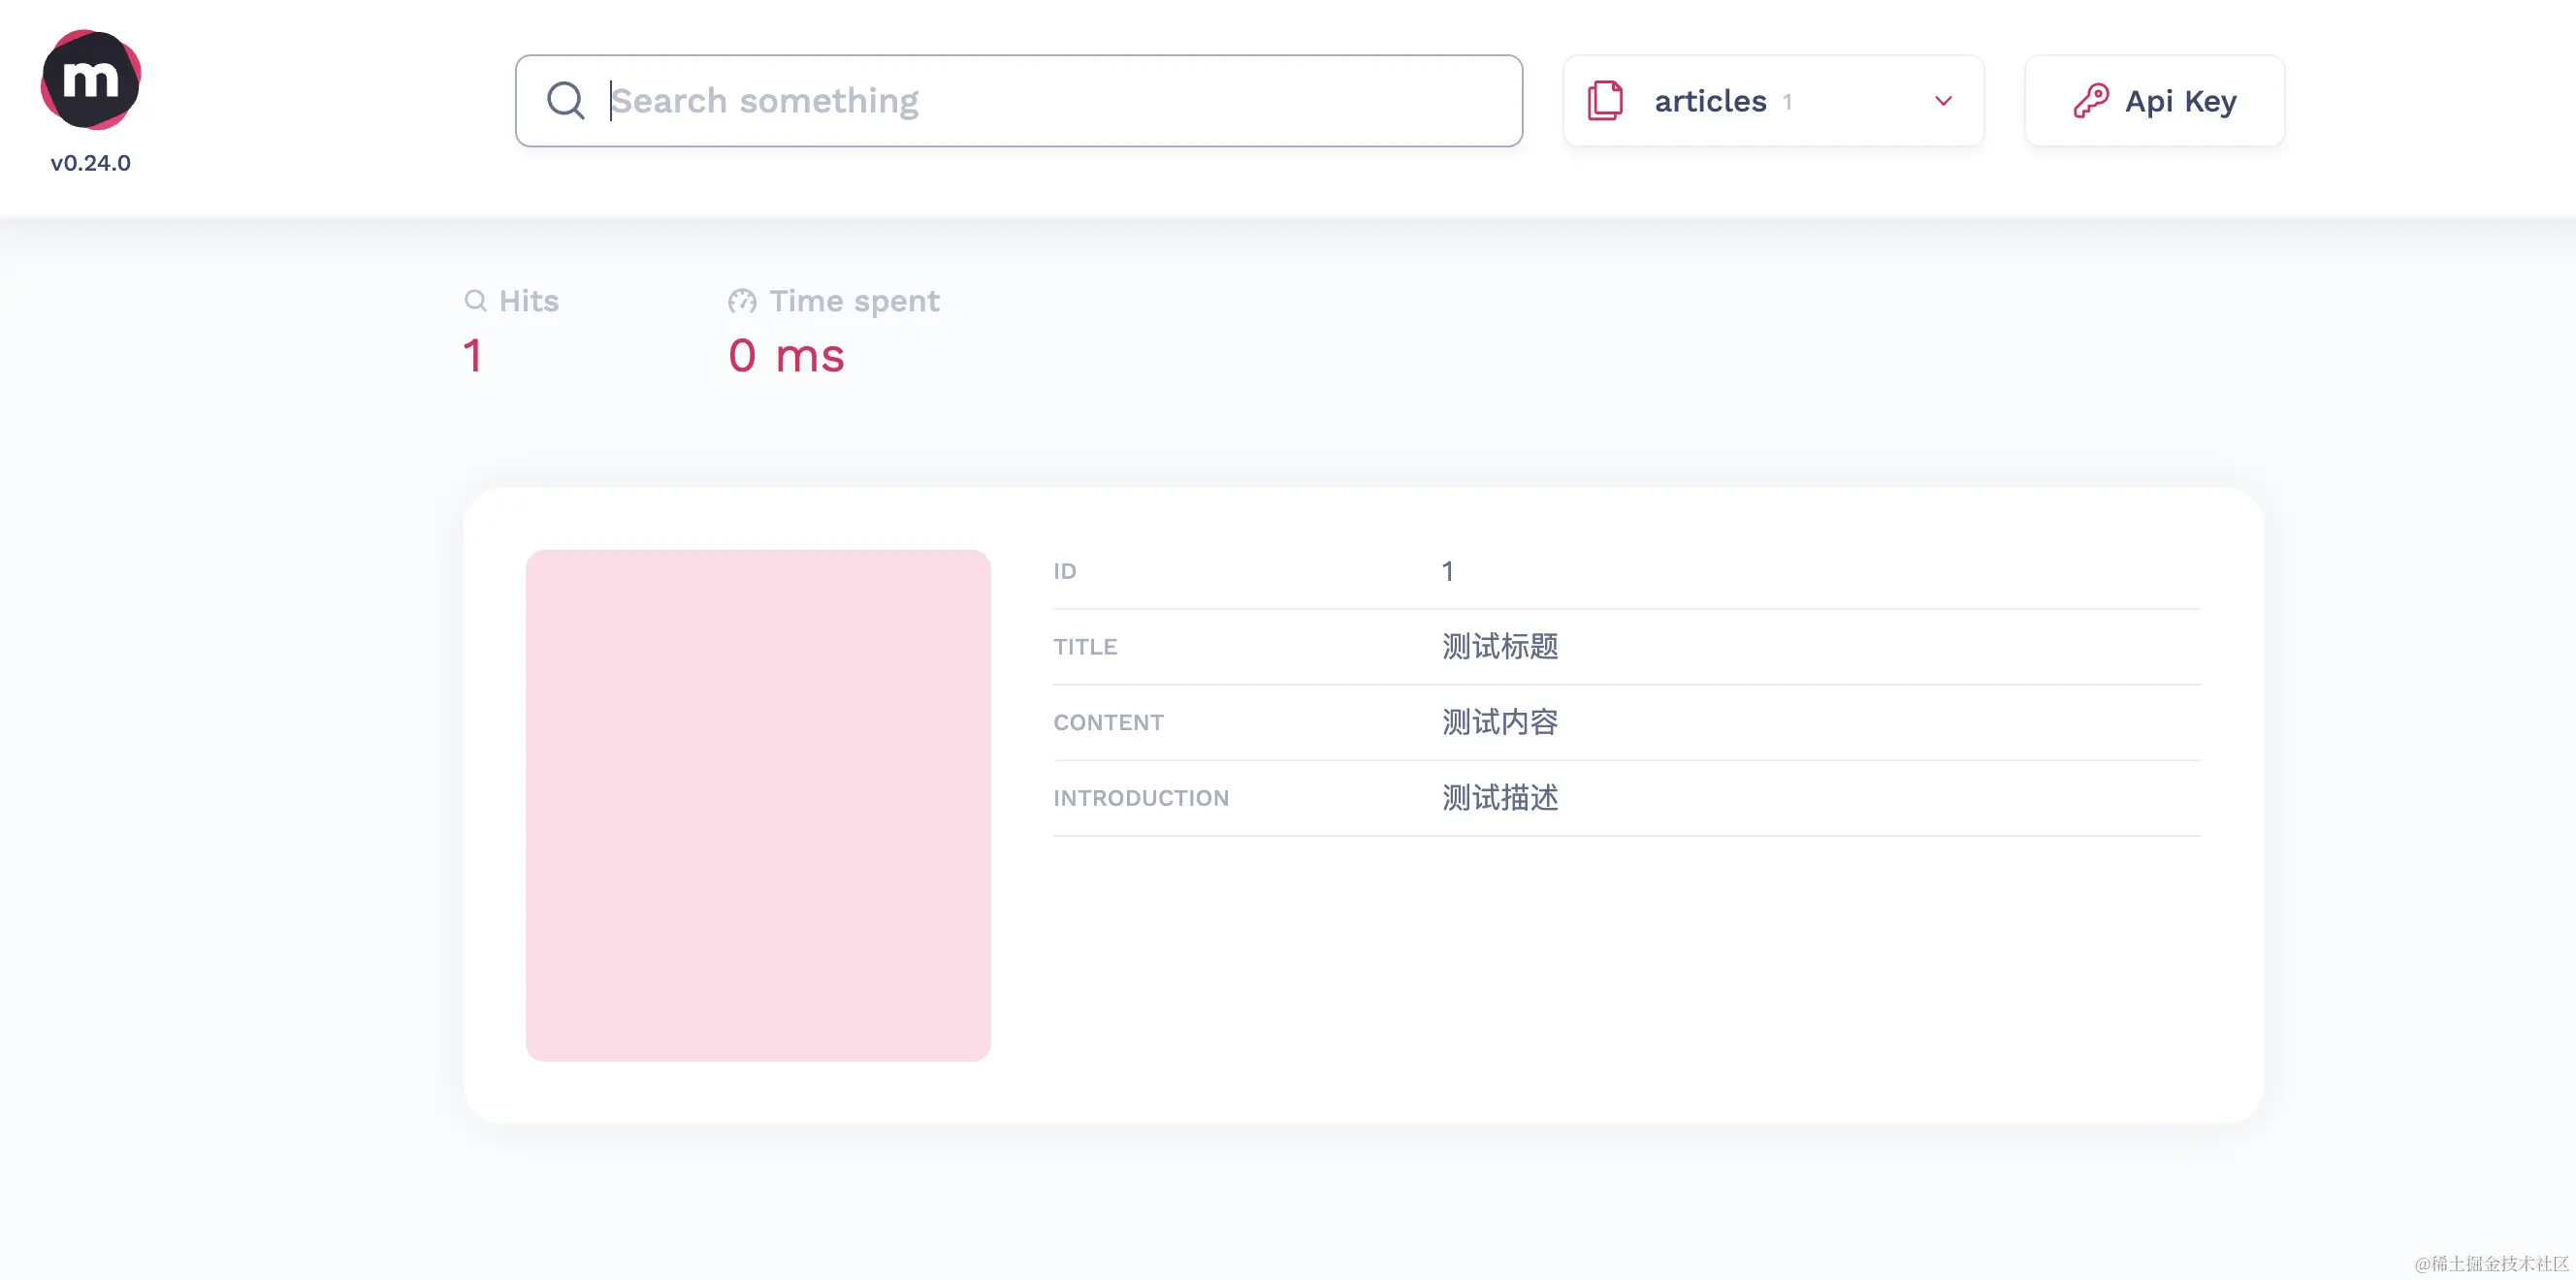Screen dimensions: 2576x1280
Task: Click the title value 测试标题
Action: [x=1499, y=647]
